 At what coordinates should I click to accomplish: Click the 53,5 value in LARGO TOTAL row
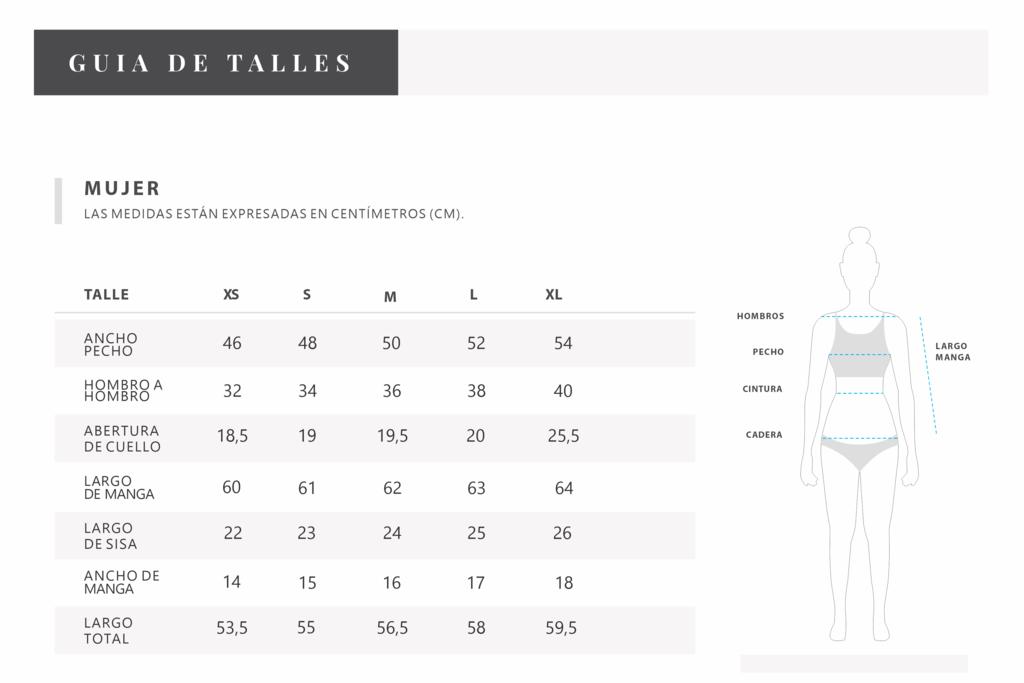pos(232,628)
